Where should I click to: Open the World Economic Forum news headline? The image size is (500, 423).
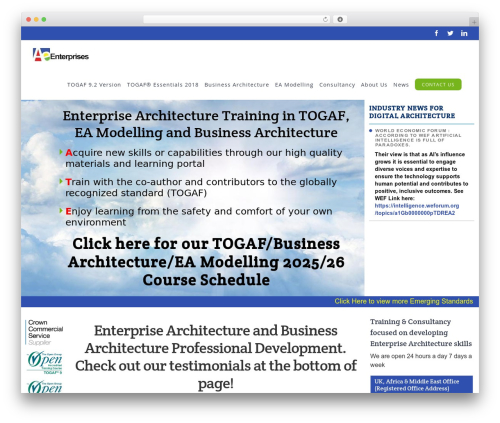pyautogui.click(x=418, y=137)
